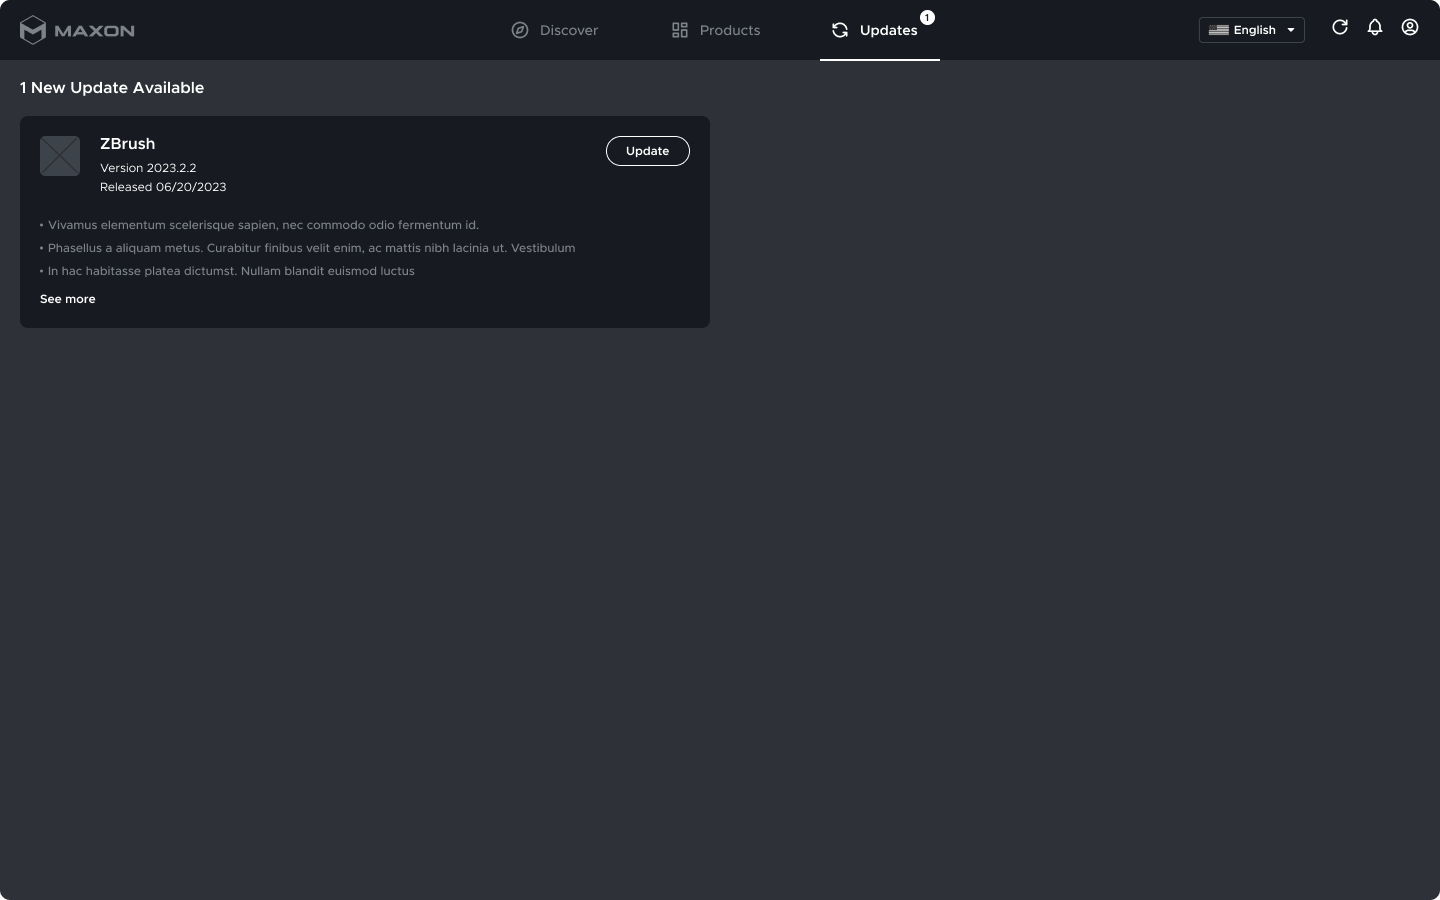The image size is (1440, 900).
Task: Open notifications bell
Action: pyautogui.click(x=1375, y=28)
